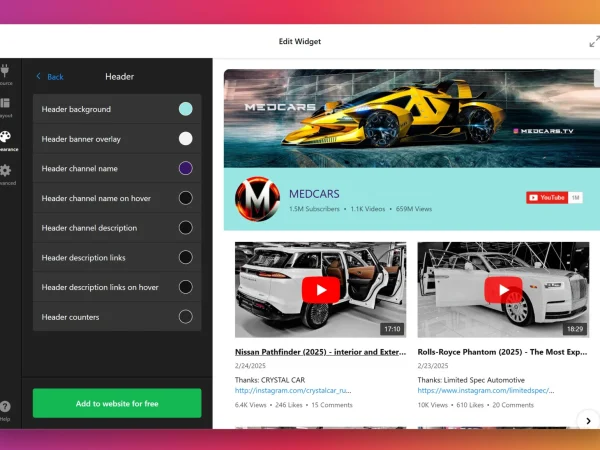Play the Nissan Pathfinder video
Viewport: 600px width, 450px height.
(321, 290)
